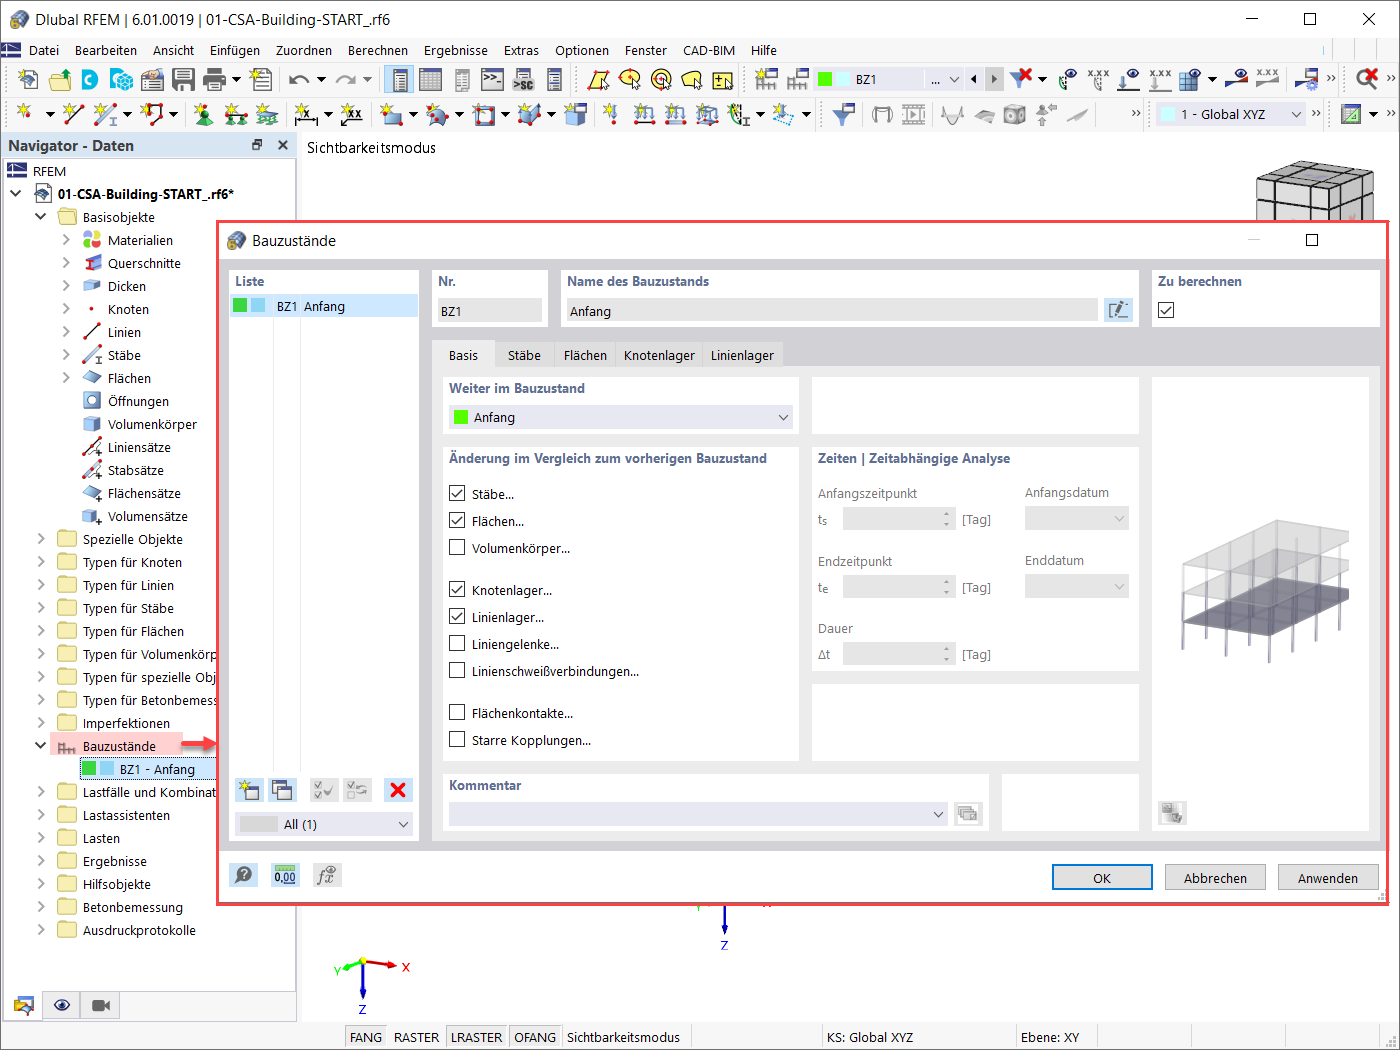
Task: Switch to the navigator views eye tab
Action: tap(62, 1005)
